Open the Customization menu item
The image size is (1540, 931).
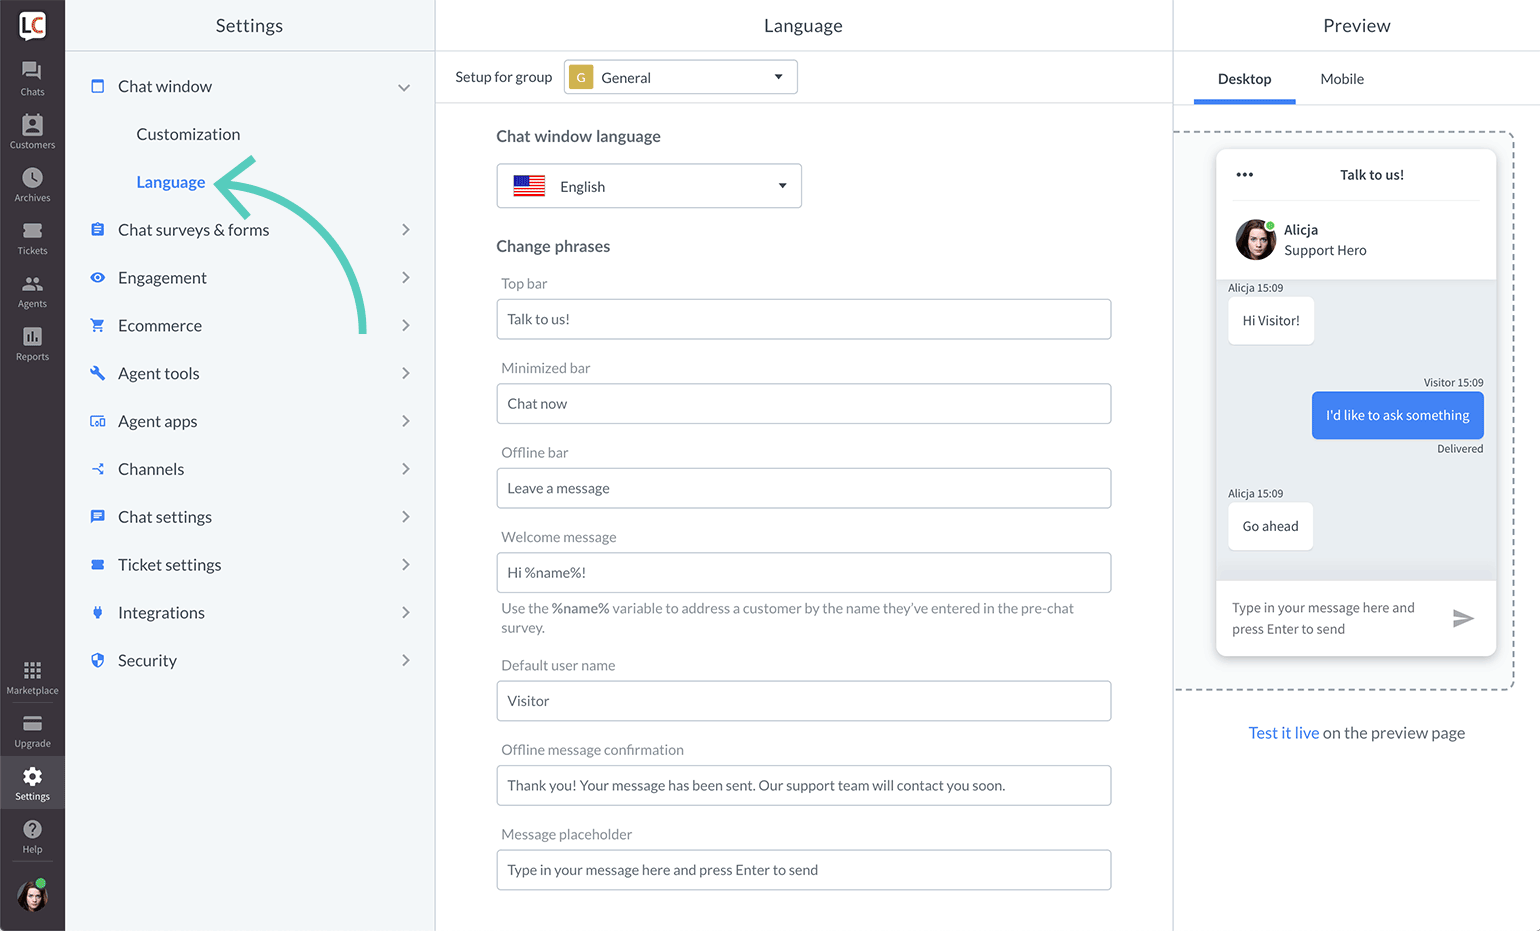click(x=188, y=134)
